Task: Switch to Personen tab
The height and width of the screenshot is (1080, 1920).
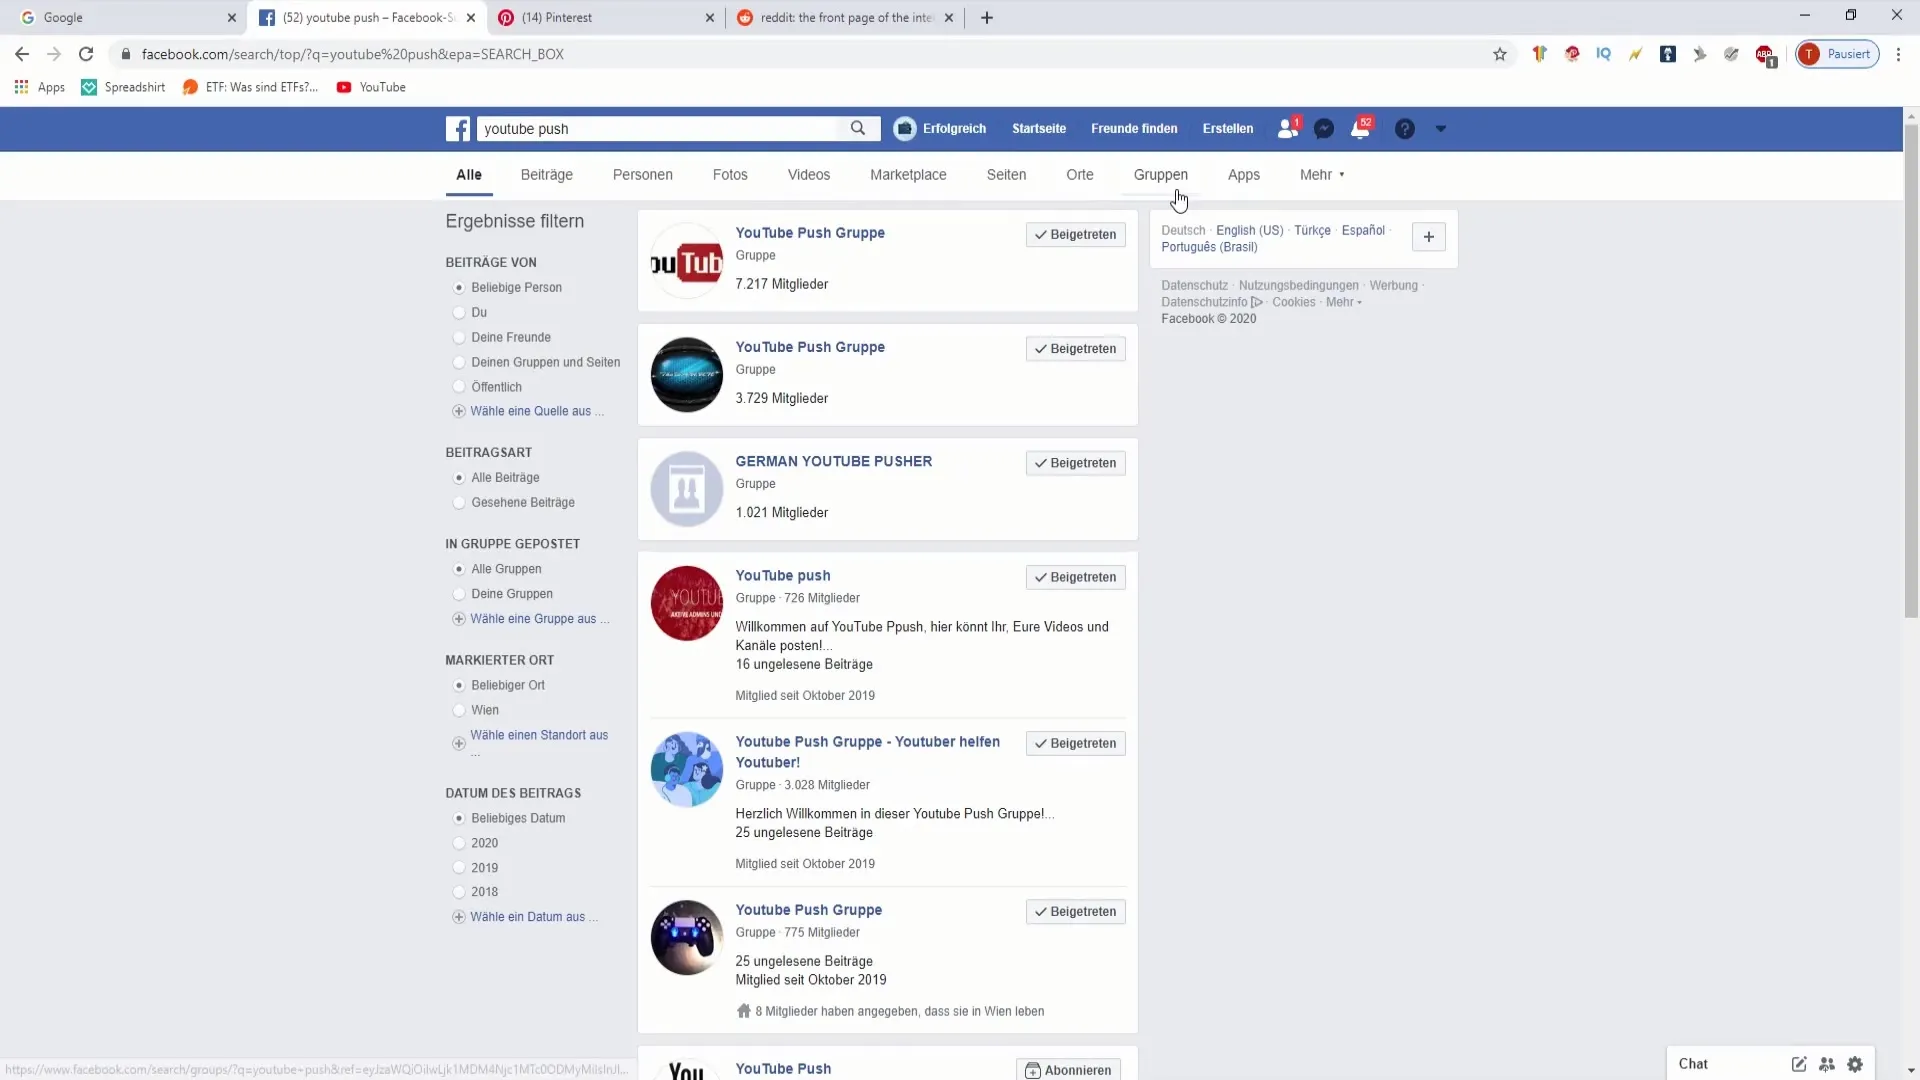Action: point(643,175)
